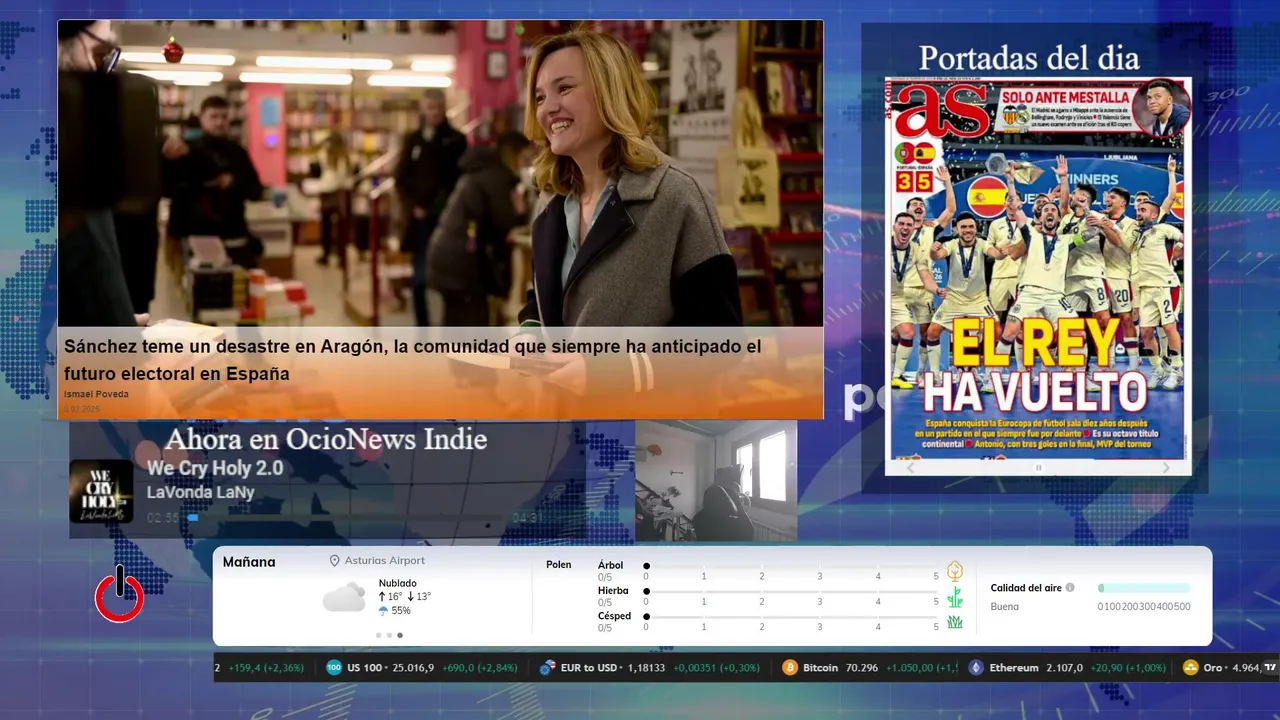The width and height of the screenshot is (1280, 720).
Task: Click the Césped pollen level slider
Action: click(x=791, y=617)
